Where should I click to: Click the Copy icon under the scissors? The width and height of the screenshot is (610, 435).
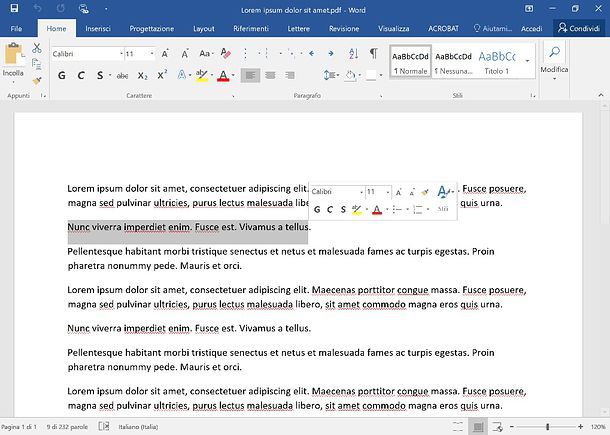tap(37, 64)
